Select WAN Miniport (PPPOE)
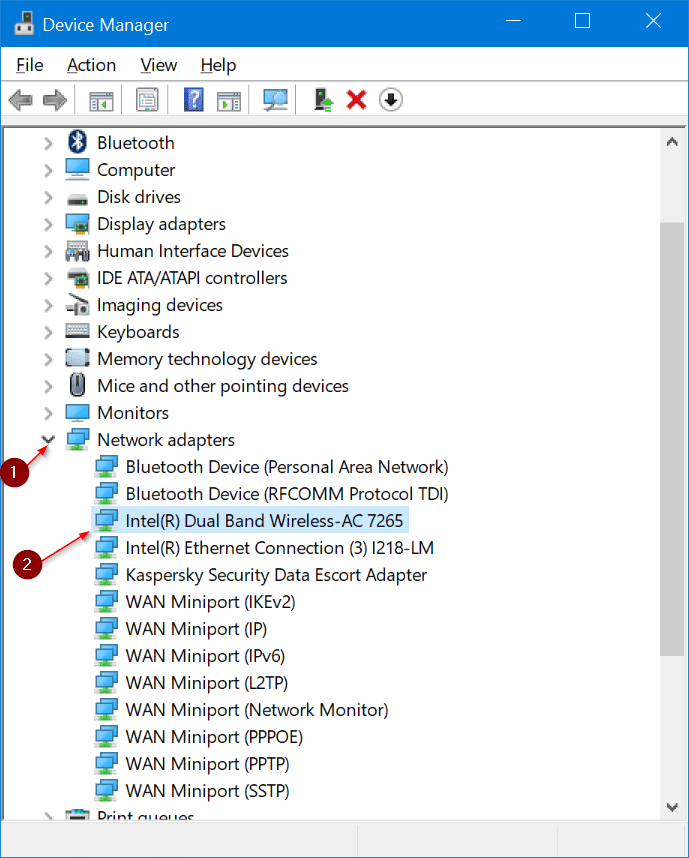Screen dimensions: 689x858 (x=214, y=737)
